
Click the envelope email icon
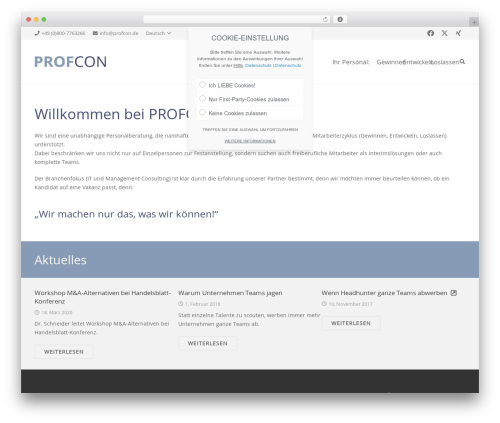coord(95,33)
